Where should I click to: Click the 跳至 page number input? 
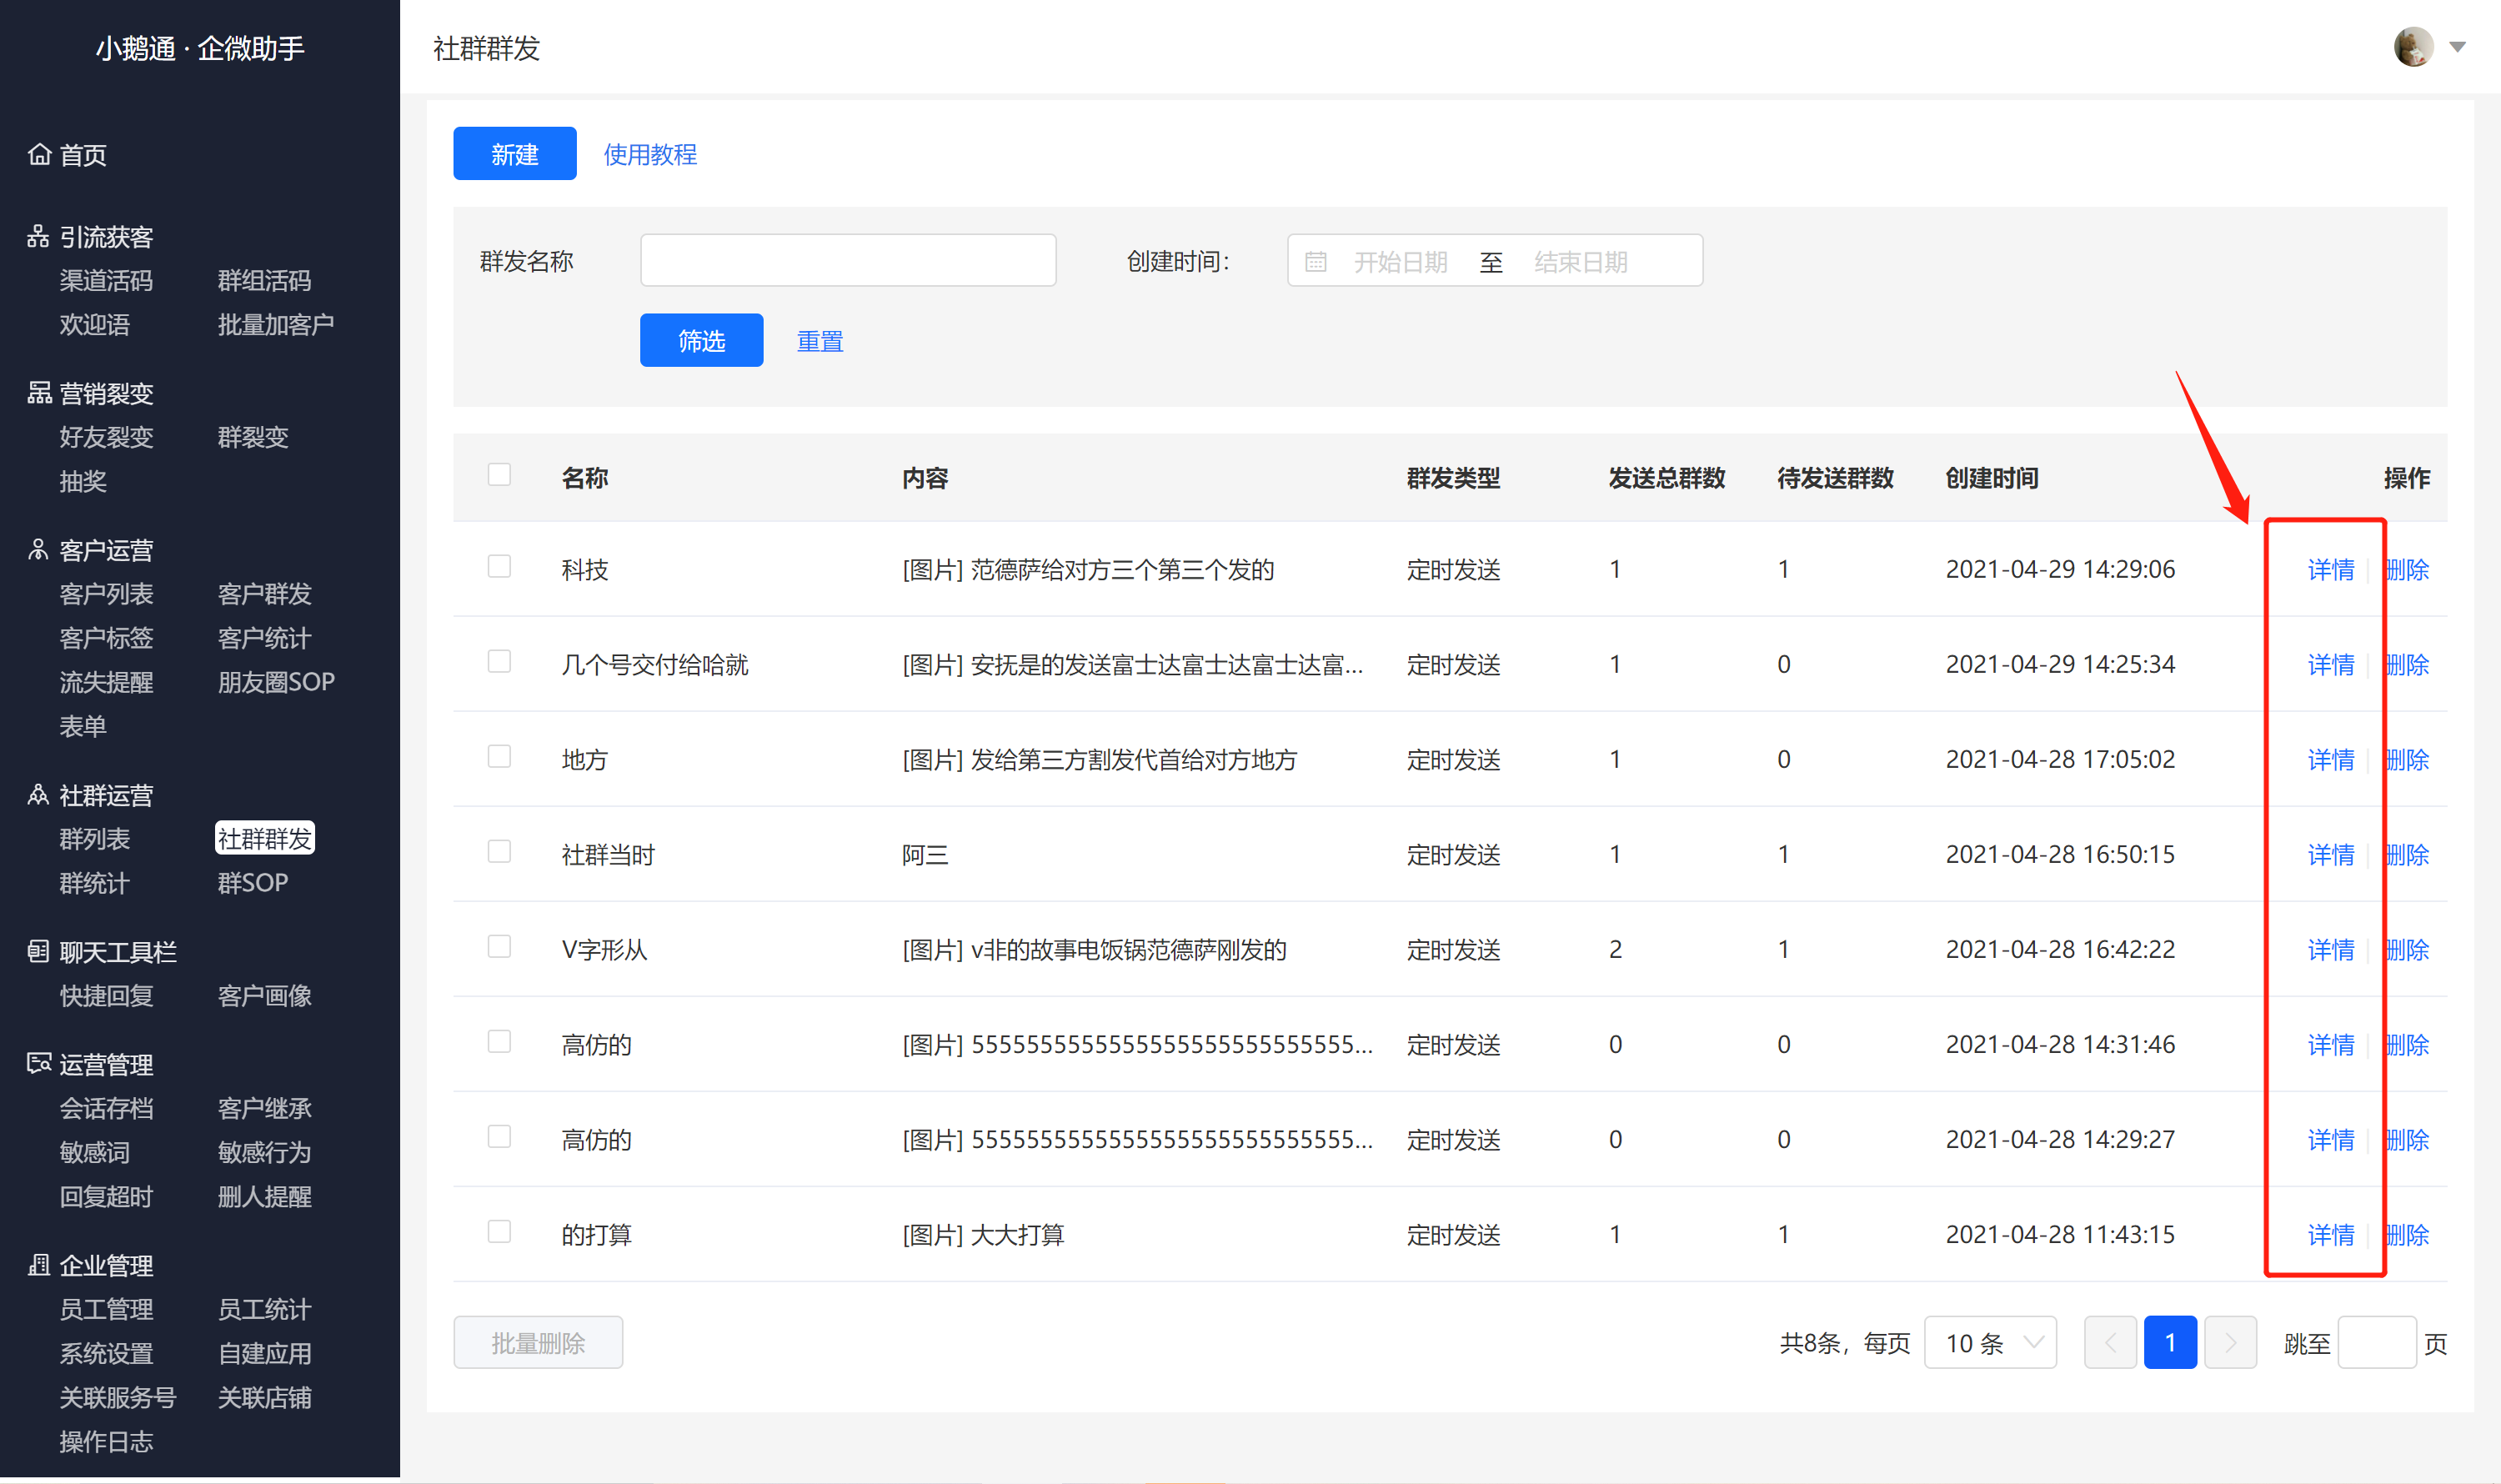click(2377, 1342)
